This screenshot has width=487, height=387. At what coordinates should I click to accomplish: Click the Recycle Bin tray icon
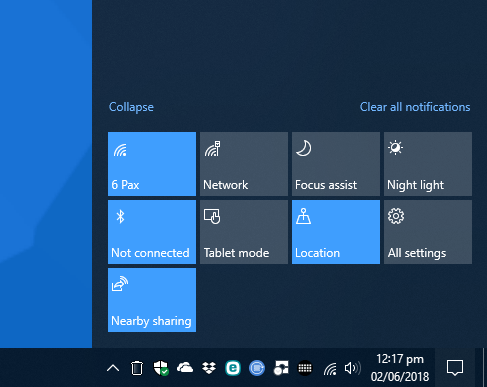tap(137, 368)
